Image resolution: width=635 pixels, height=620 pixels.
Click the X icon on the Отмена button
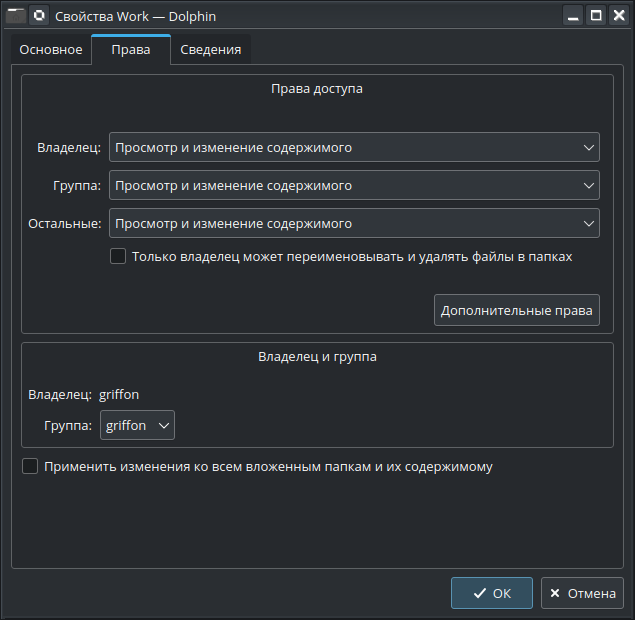555,593
